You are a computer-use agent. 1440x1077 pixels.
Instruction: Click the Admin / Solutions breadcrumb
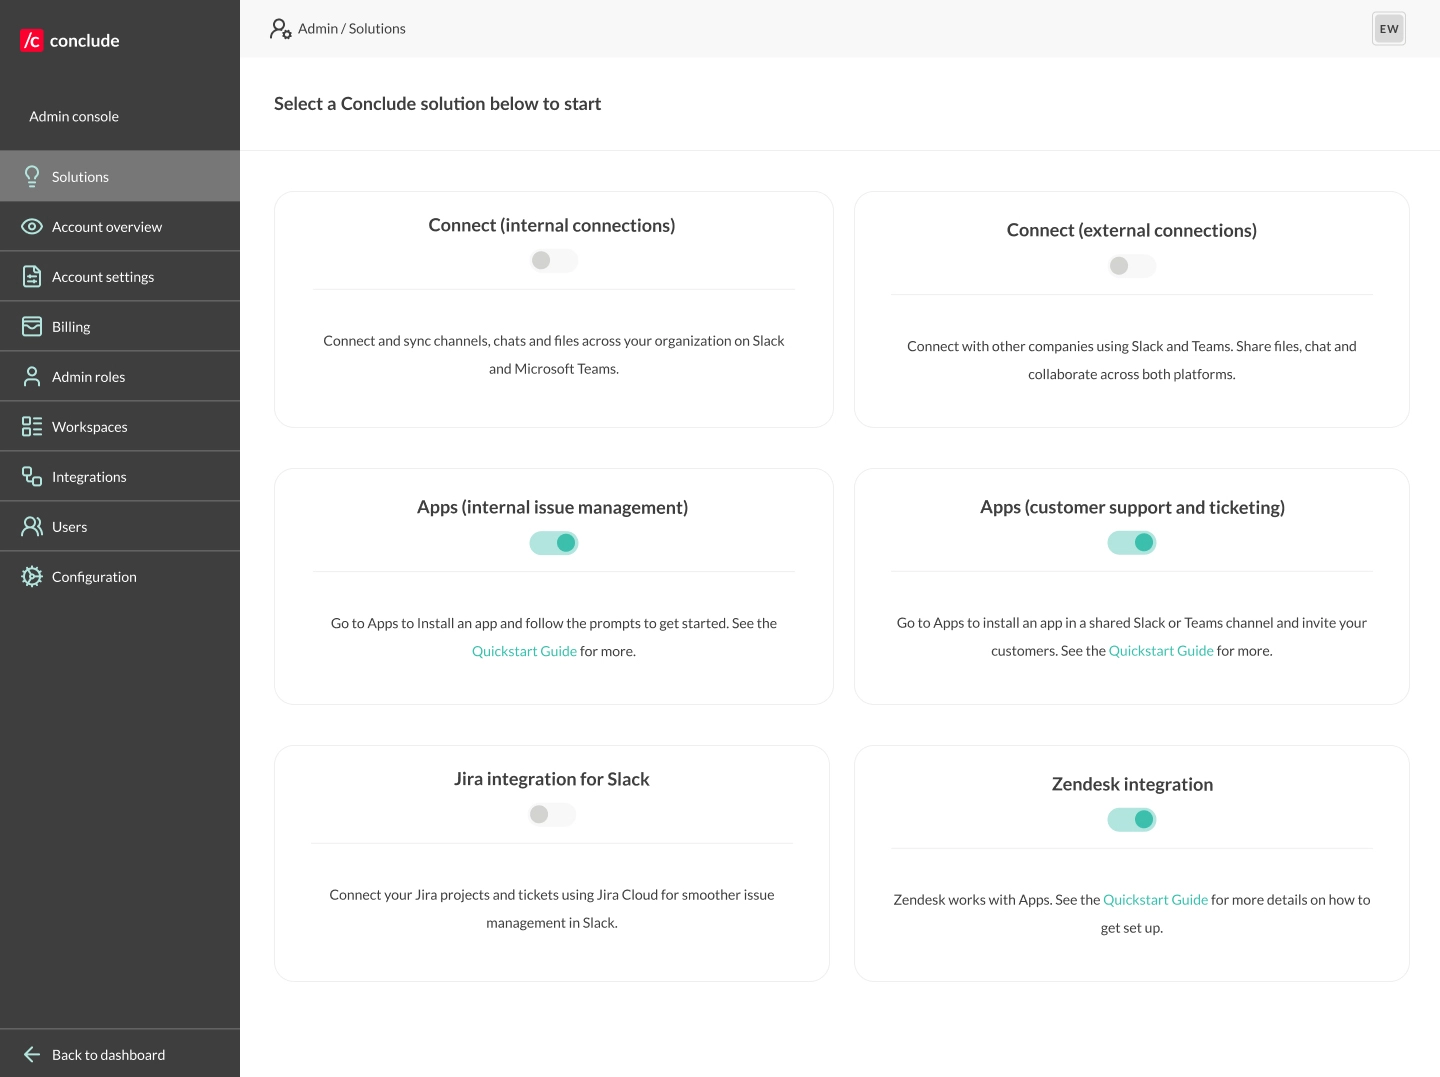pos(351,29)
